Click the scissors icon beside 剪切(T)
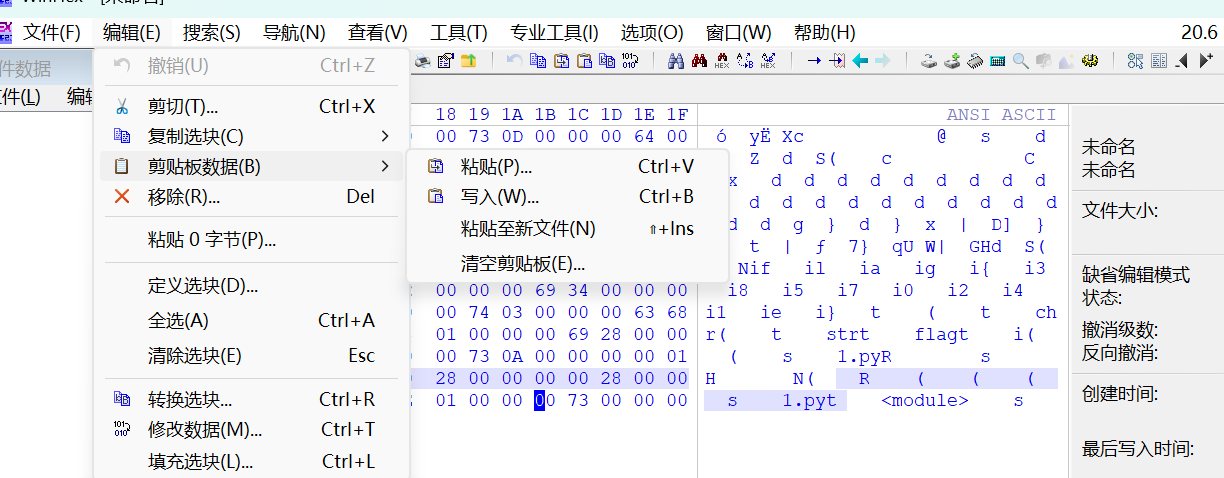Image resolution: width=1224 pixels, height=478 pixels. pos(122,106)
